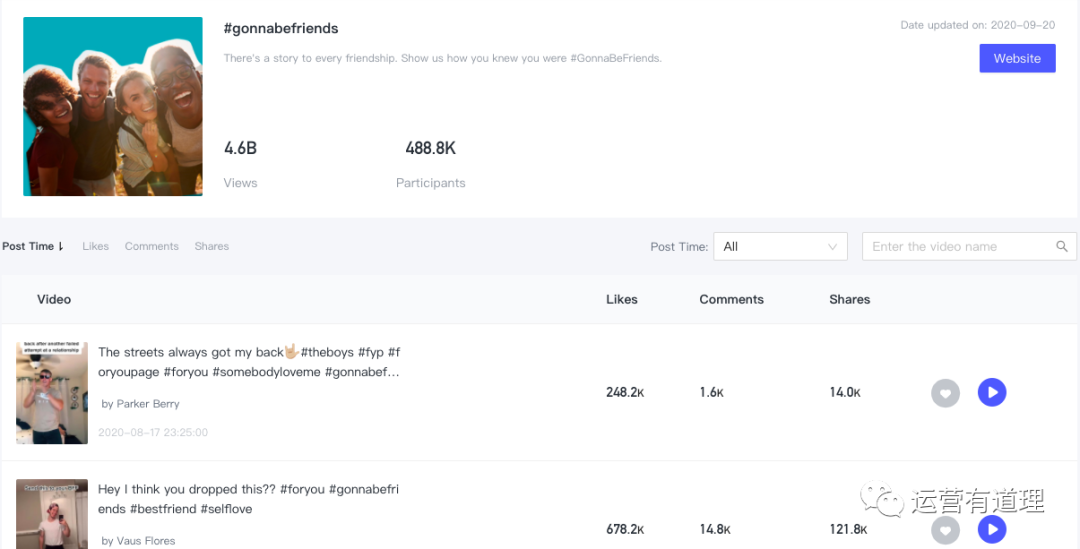Sort videos by Comments

pyautogui.click(x=152, y=246)
